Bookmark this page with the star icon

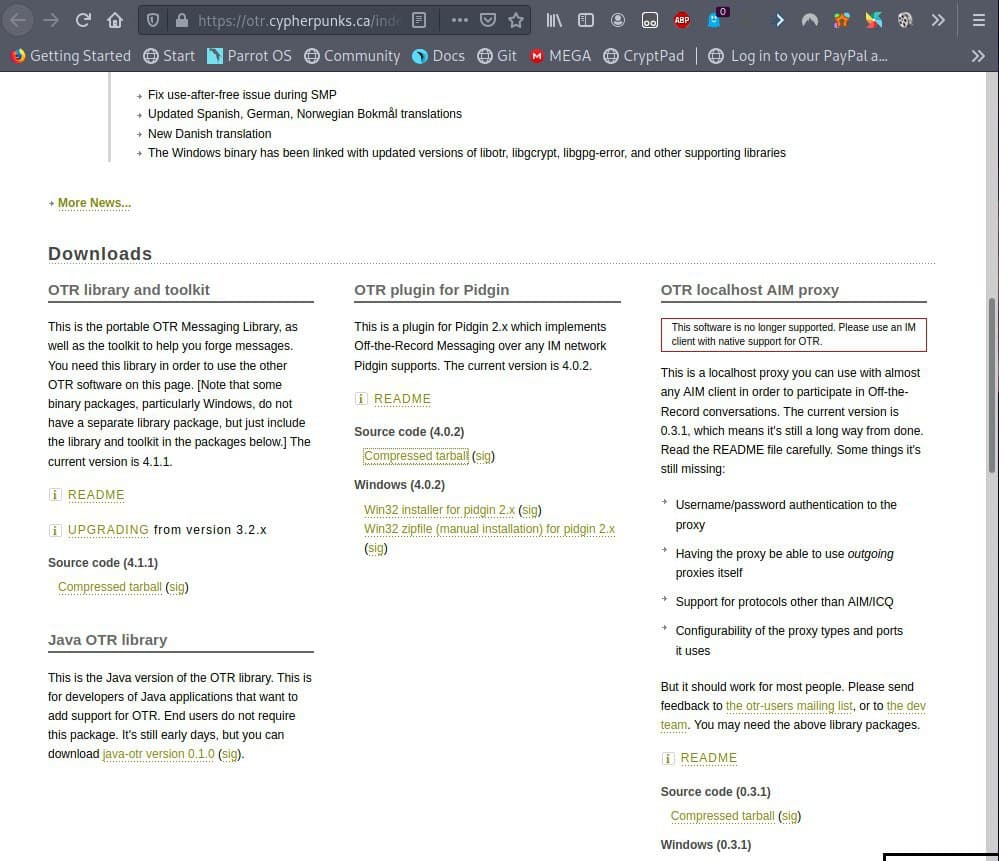[x=515, y=20]
